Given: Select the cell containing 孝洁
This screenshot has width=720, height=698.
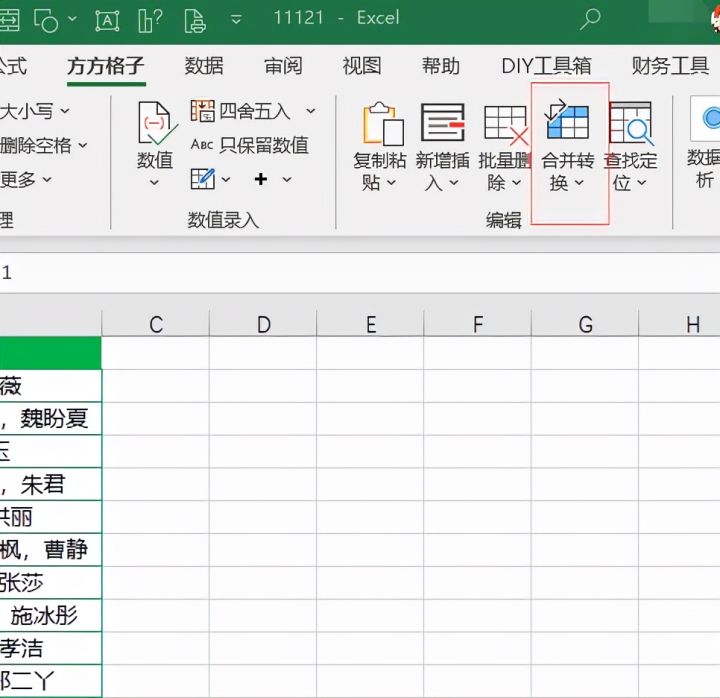Looking at the screenshot, I should [51, 648].
